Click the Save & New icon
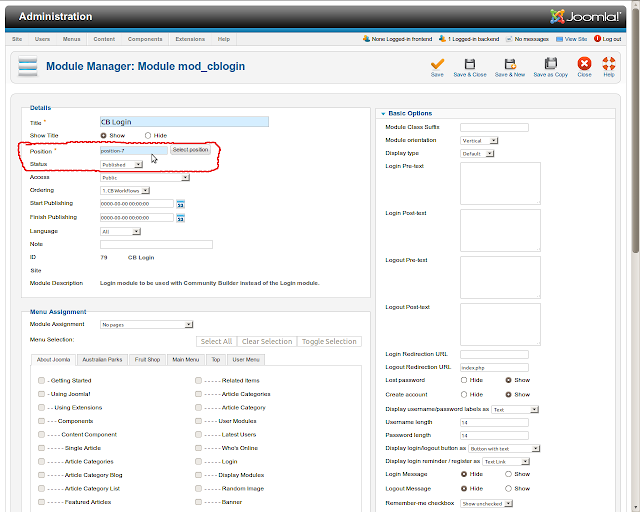 510,64
